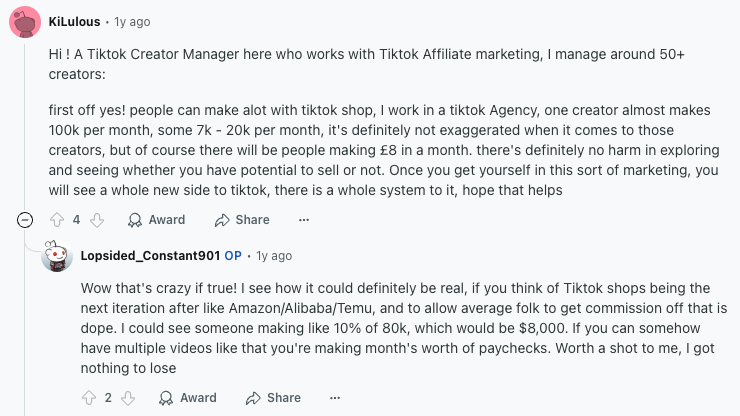This screenshot has width=740, height=416.
Task: Downvote Lopsided_Constant901's reply
Action: tap(128, 397)
